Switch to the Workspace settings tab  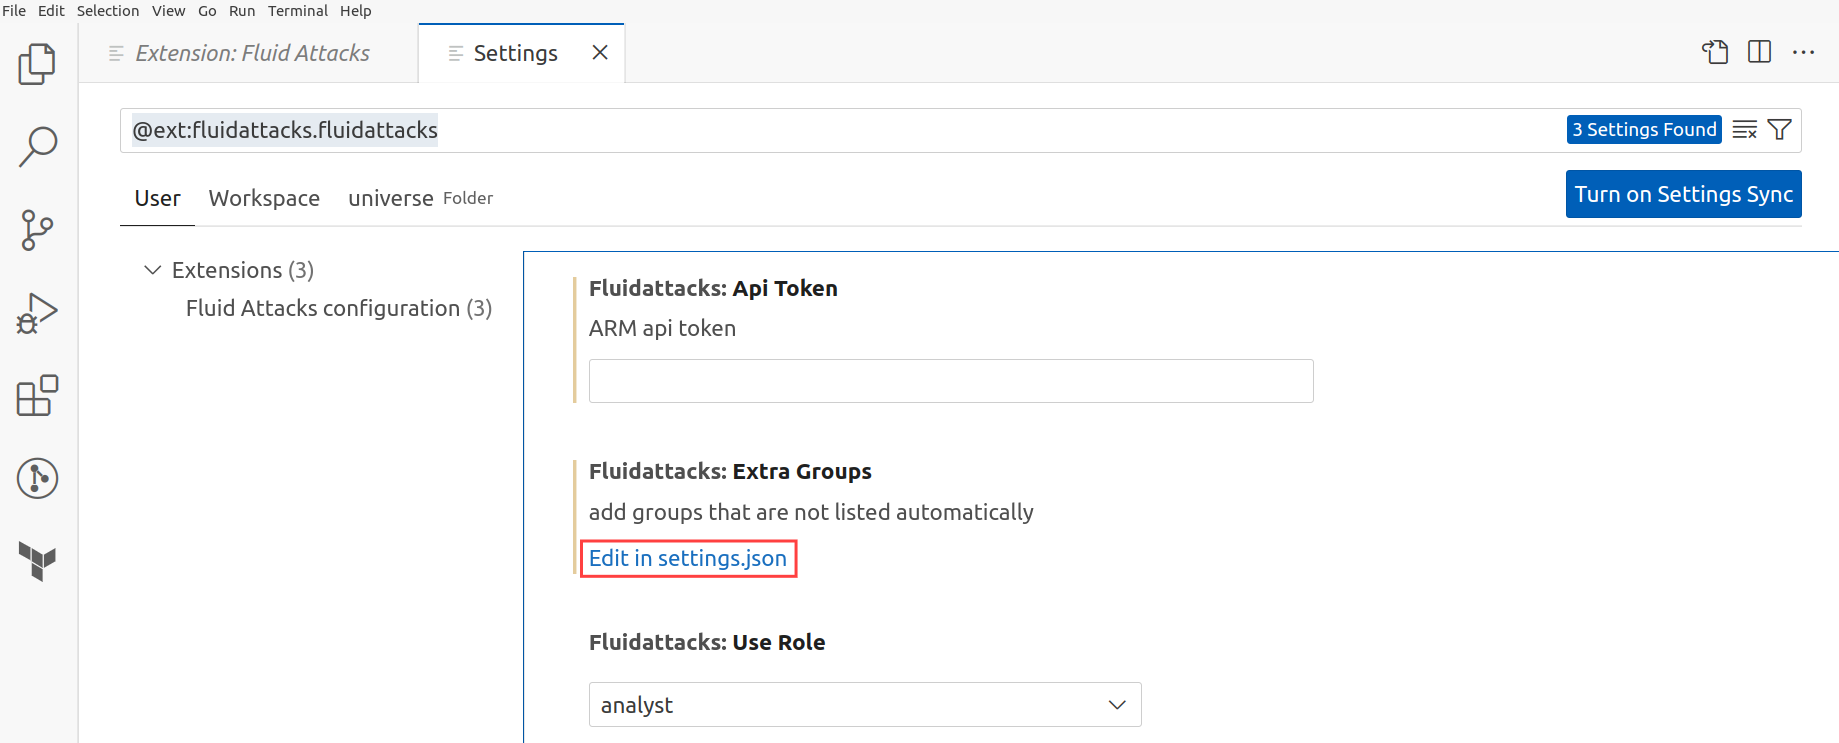pos(264,198)
